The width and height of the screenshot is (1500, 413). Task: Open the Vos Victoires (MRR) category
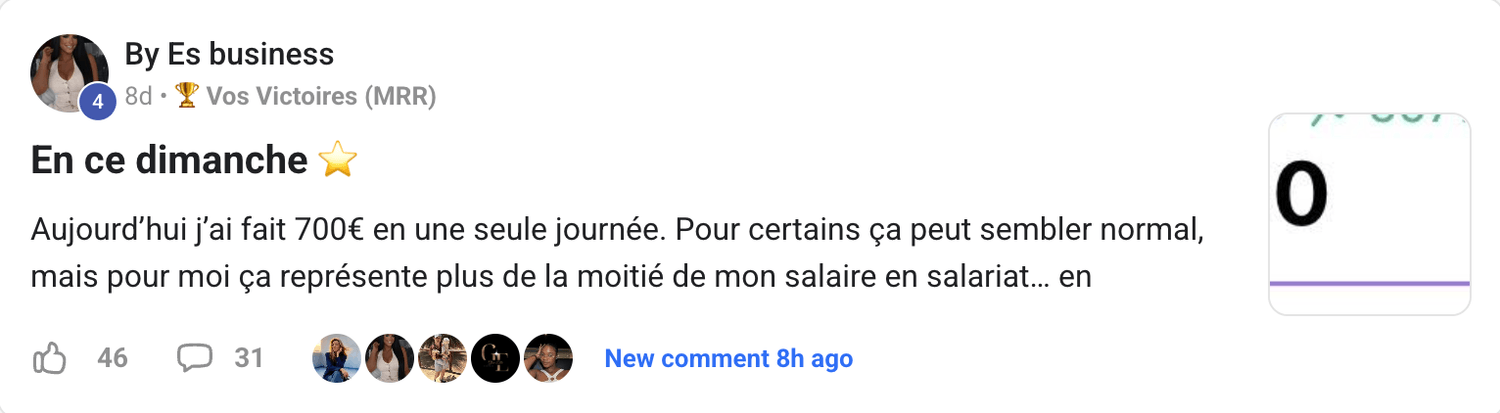tap(320, 96)
